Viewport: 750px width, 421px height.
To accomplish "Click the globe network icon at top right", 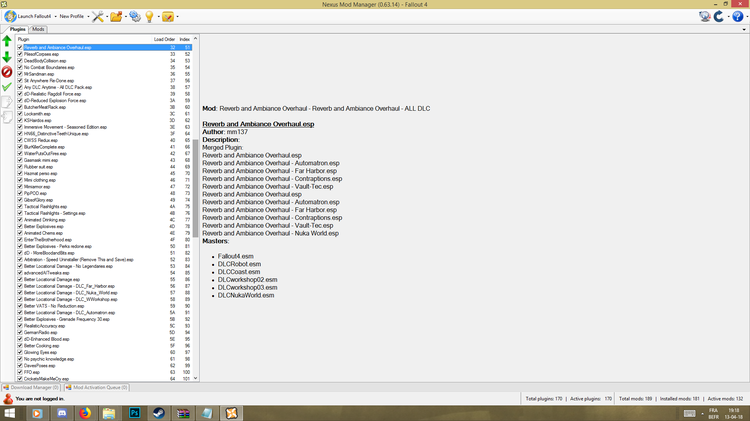I will (705, 16).
